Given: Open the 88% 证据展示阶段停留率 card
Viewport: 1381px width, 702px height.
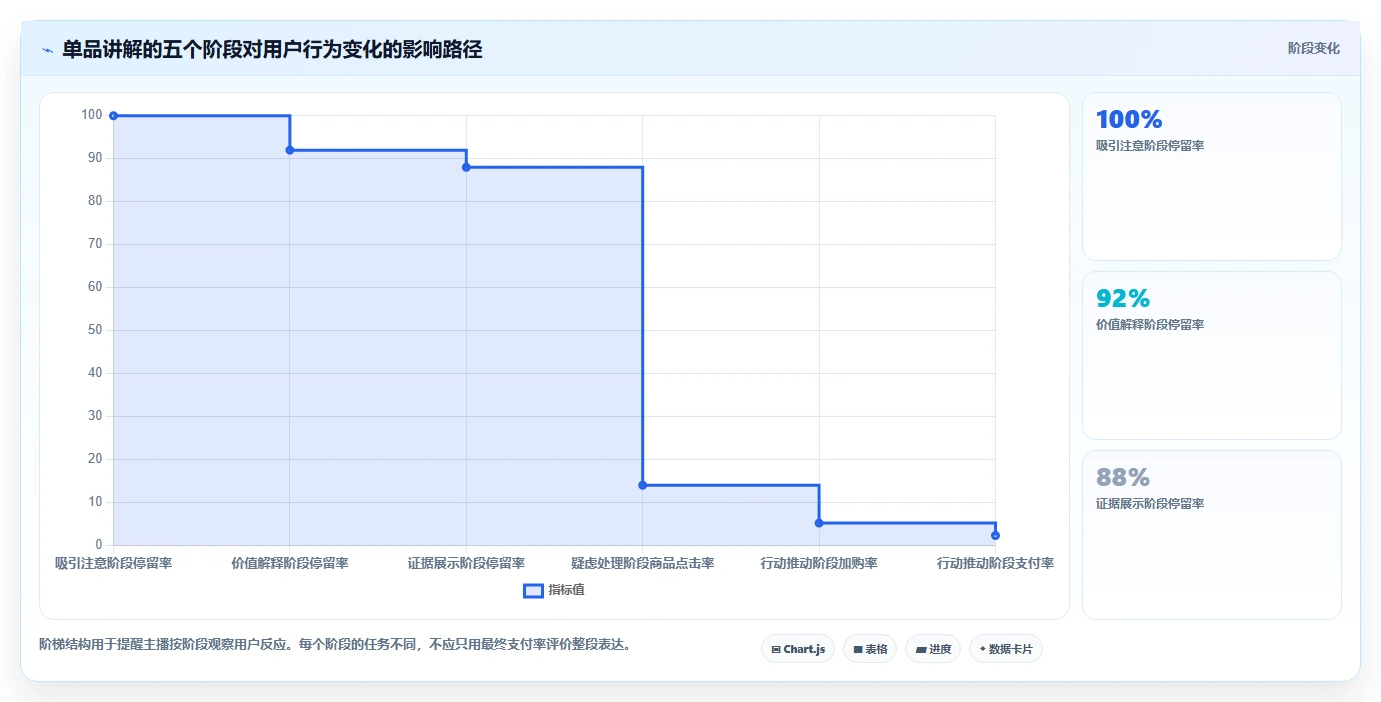Looking at the screenshot, I should [x=1211, y=535].
